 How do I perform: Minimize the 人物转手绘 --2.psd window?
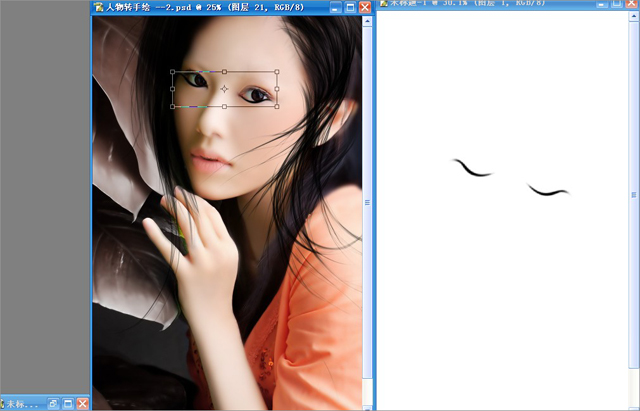(336, 7)
